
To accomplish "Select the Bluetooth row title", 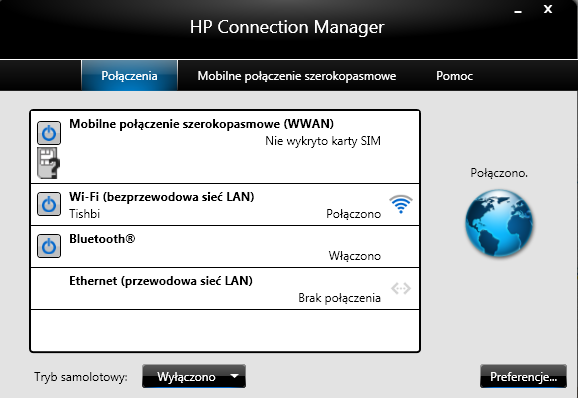I will (x=102, y=239).
